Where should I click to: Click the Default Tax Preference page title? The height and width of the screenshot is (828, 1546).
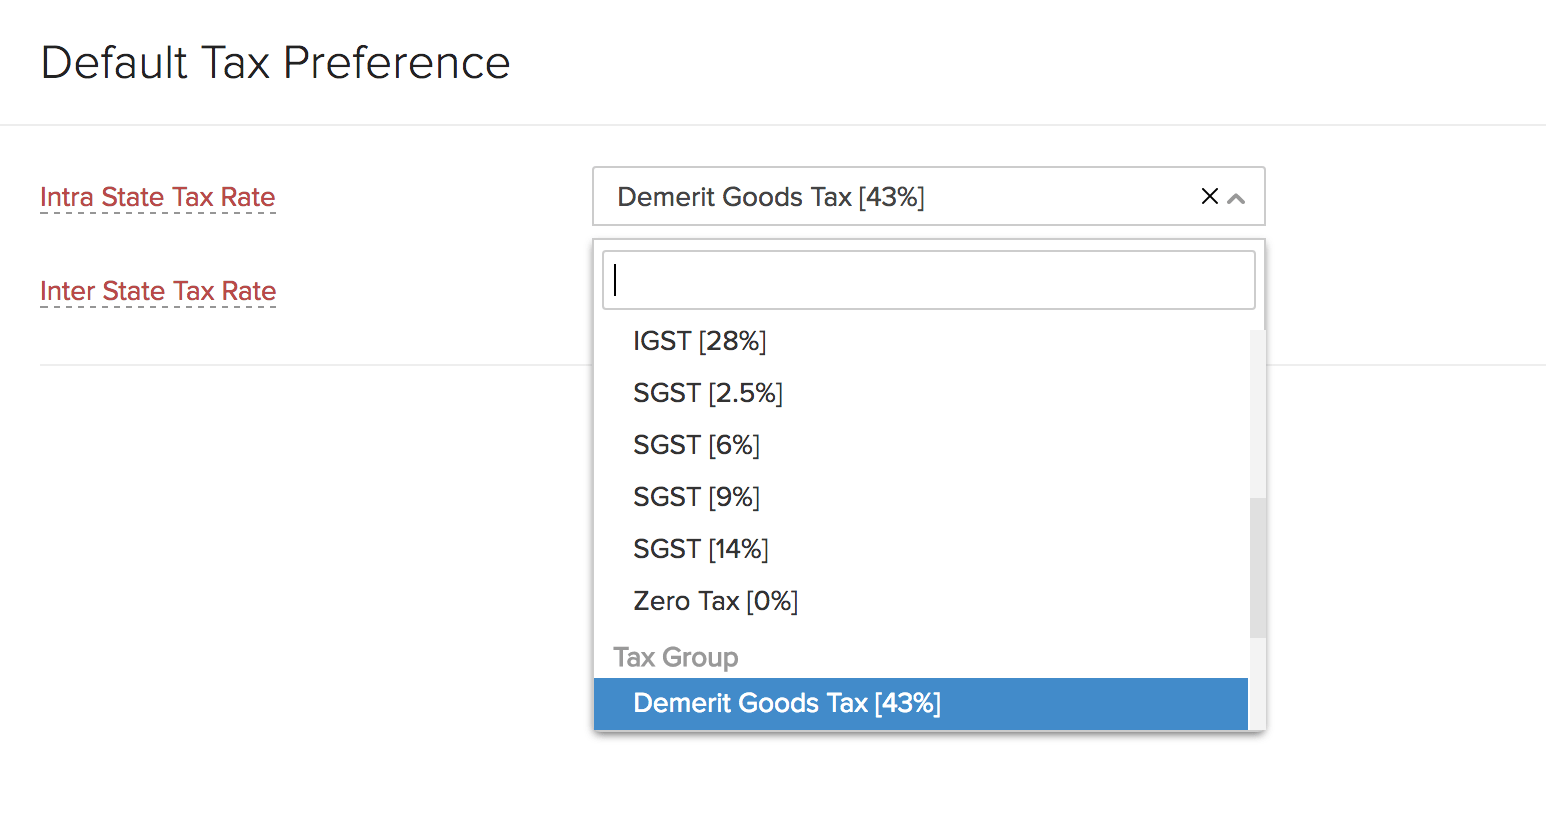point(276,63)
